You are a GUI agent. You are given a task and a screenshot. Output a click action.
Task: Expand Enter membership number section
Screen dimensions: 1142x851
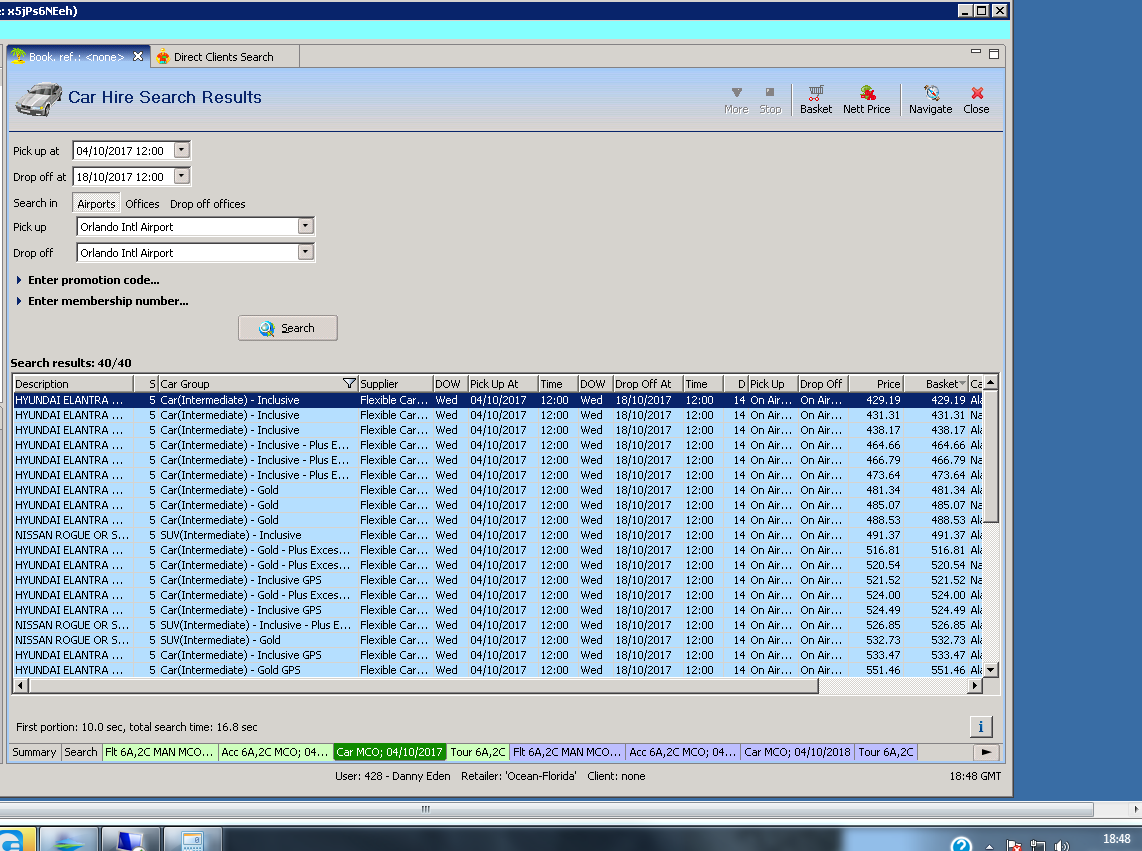pyautogui.click(x=107, y=301)
